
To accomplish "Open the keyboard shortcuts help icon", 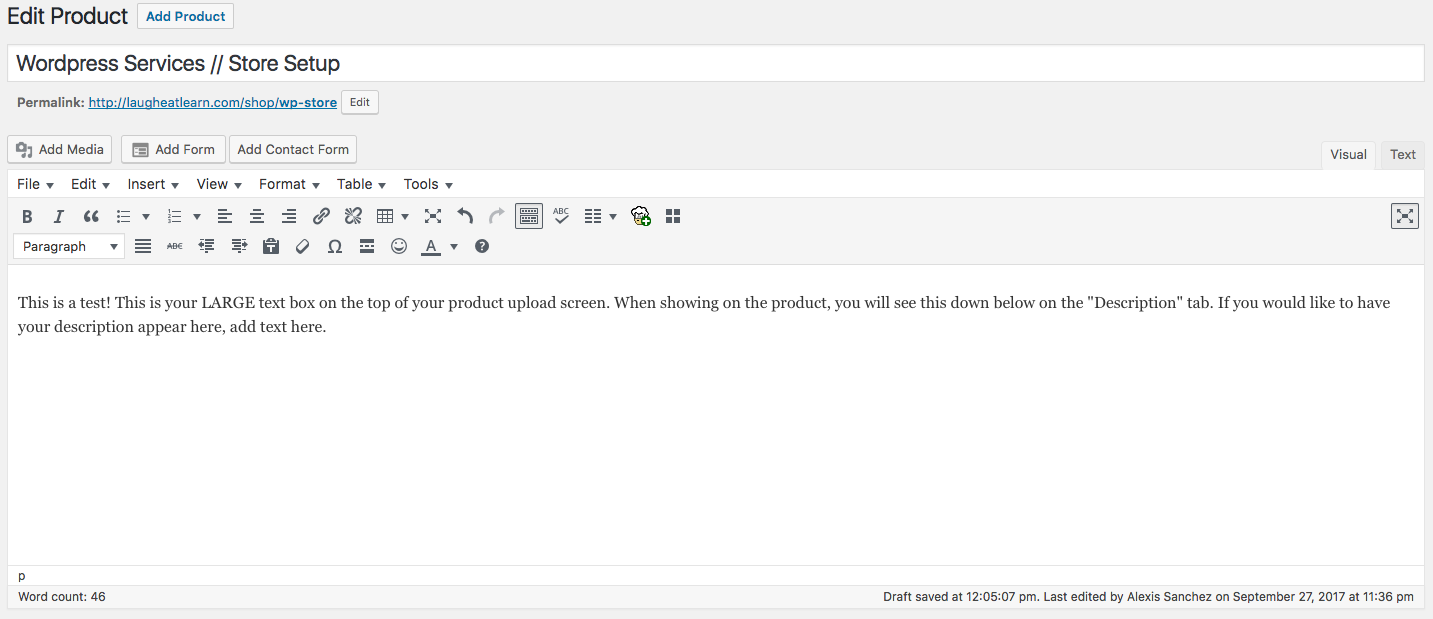I will tap(482, 246).
